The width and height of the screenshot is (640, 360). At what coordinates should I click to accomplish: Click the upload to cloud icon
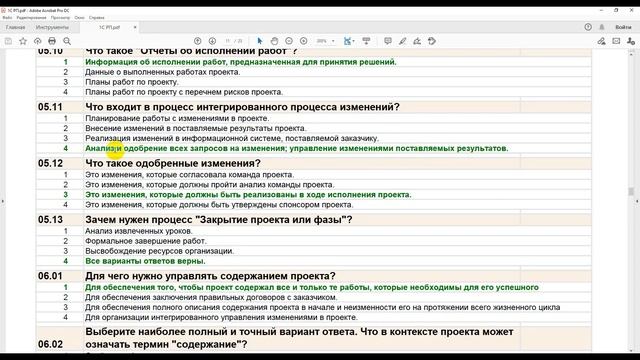point(38,41)
